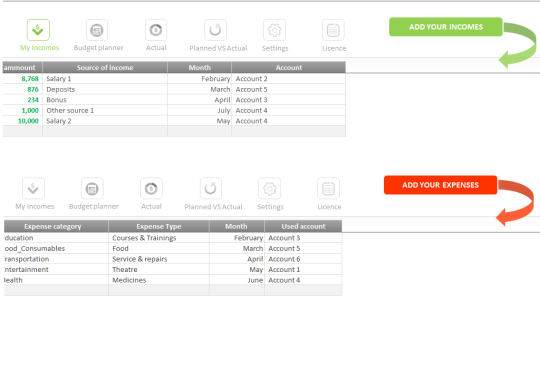Select the June month cell

(237, 280)
